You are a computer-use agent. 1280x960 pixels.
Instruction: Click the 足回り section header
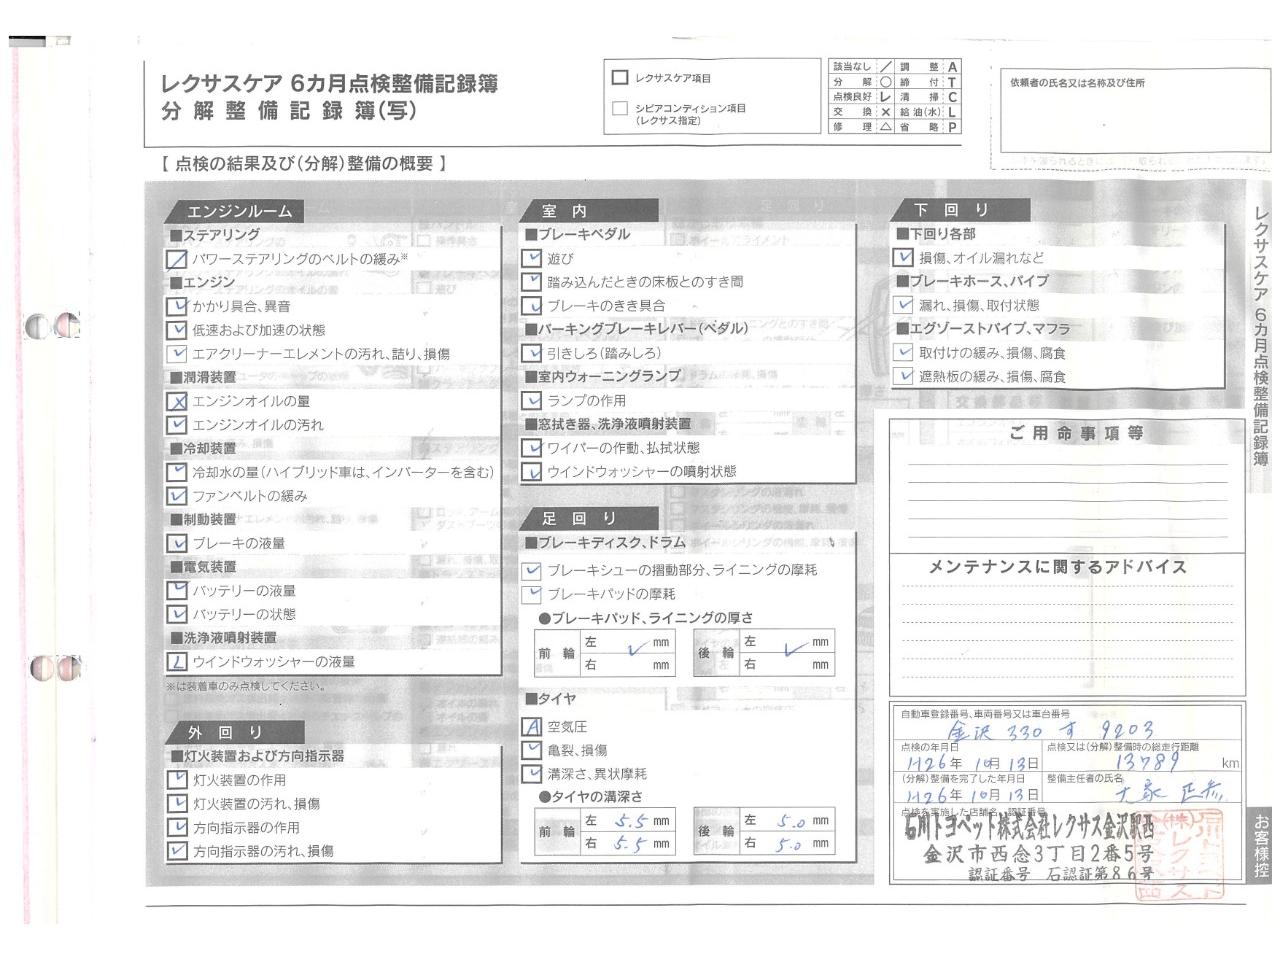589,518
